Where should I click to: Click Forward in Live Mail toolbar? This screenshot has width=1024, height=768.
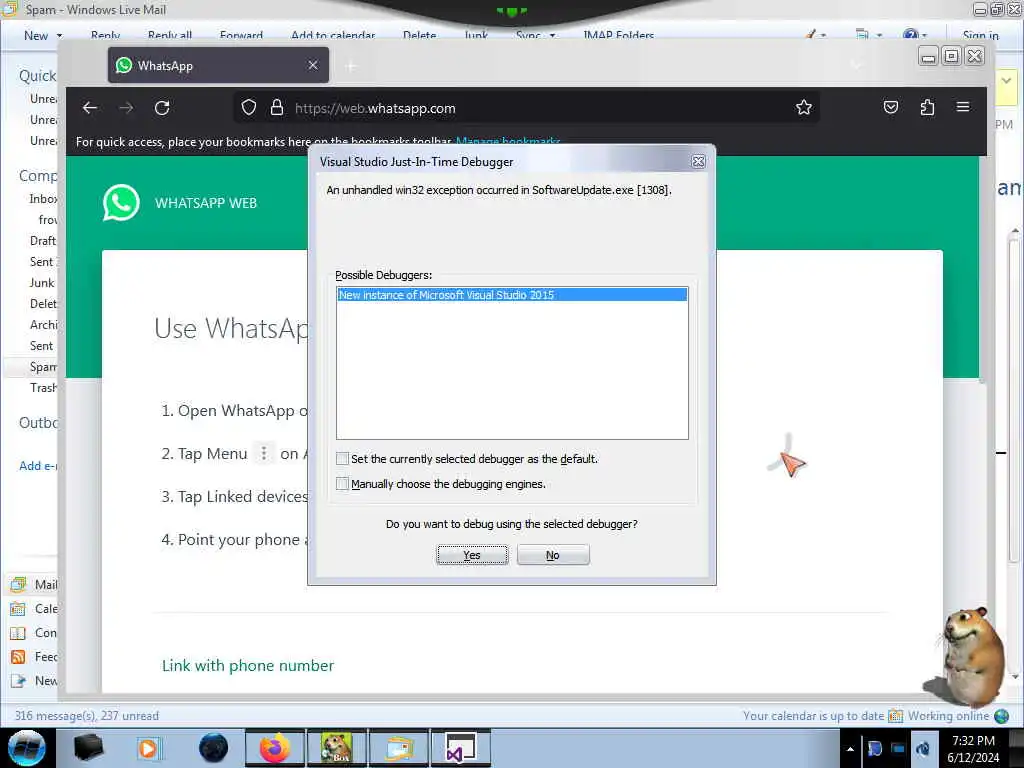(241, 35)
